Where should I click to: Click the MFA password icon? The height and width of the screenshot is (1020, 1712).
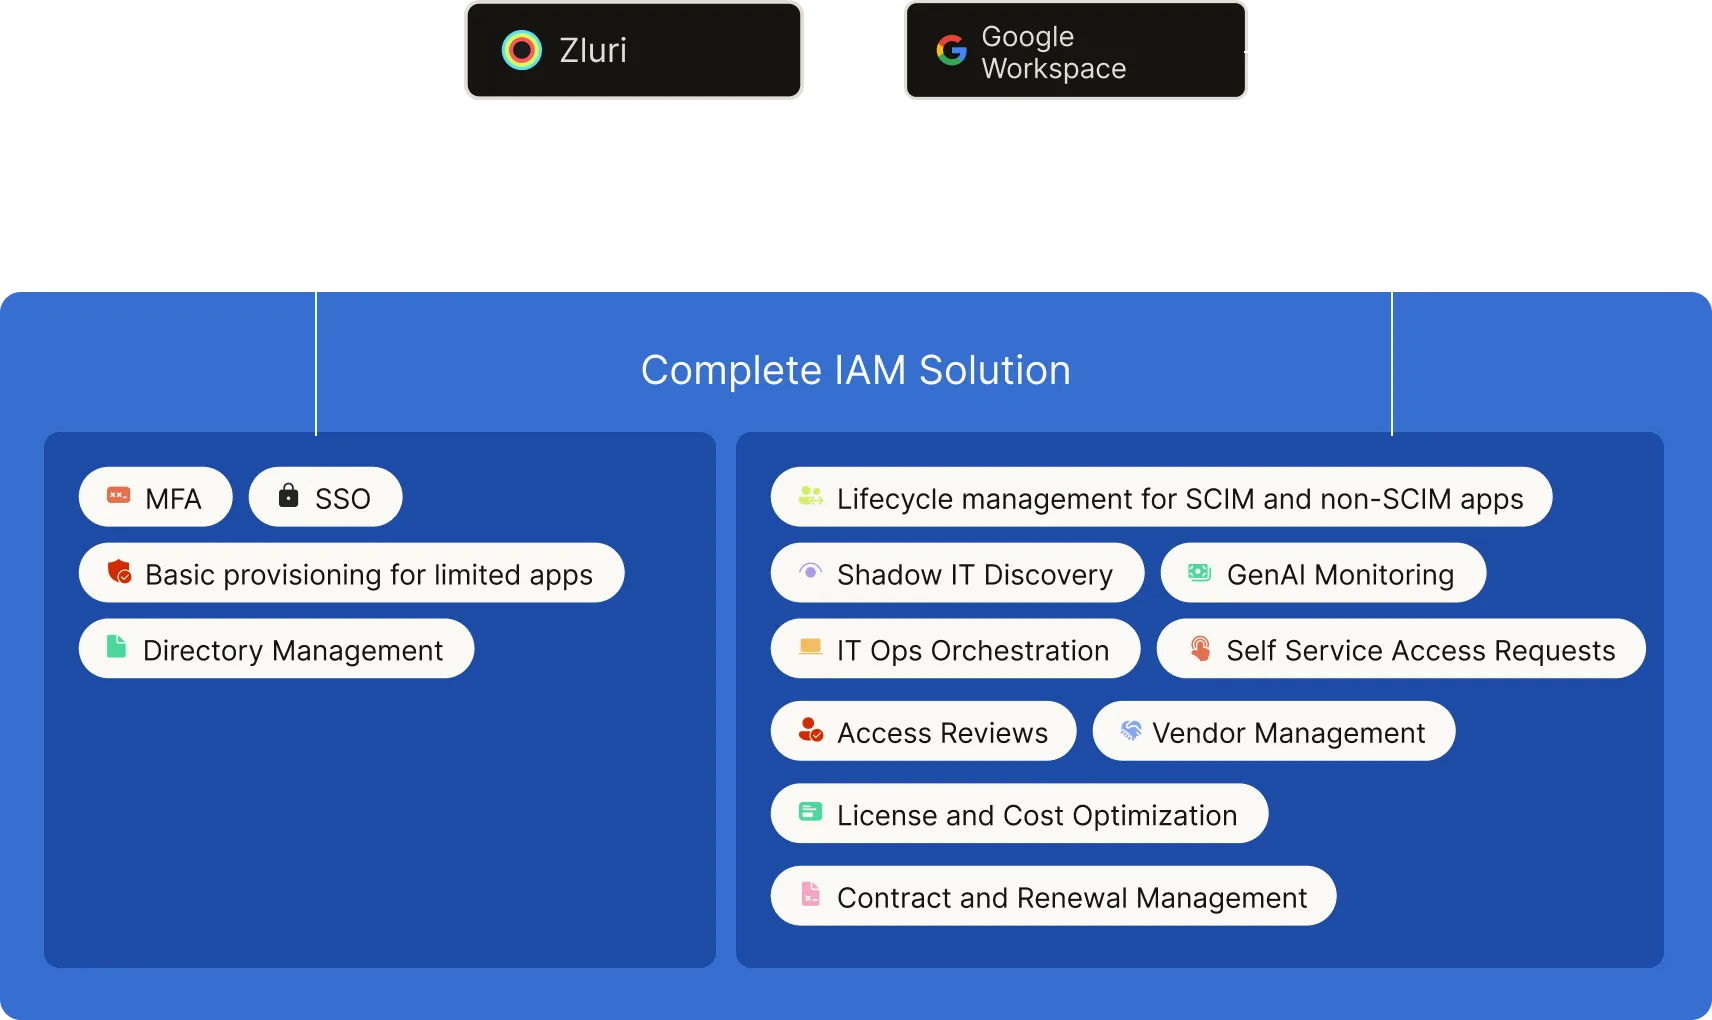coord(119,495)
